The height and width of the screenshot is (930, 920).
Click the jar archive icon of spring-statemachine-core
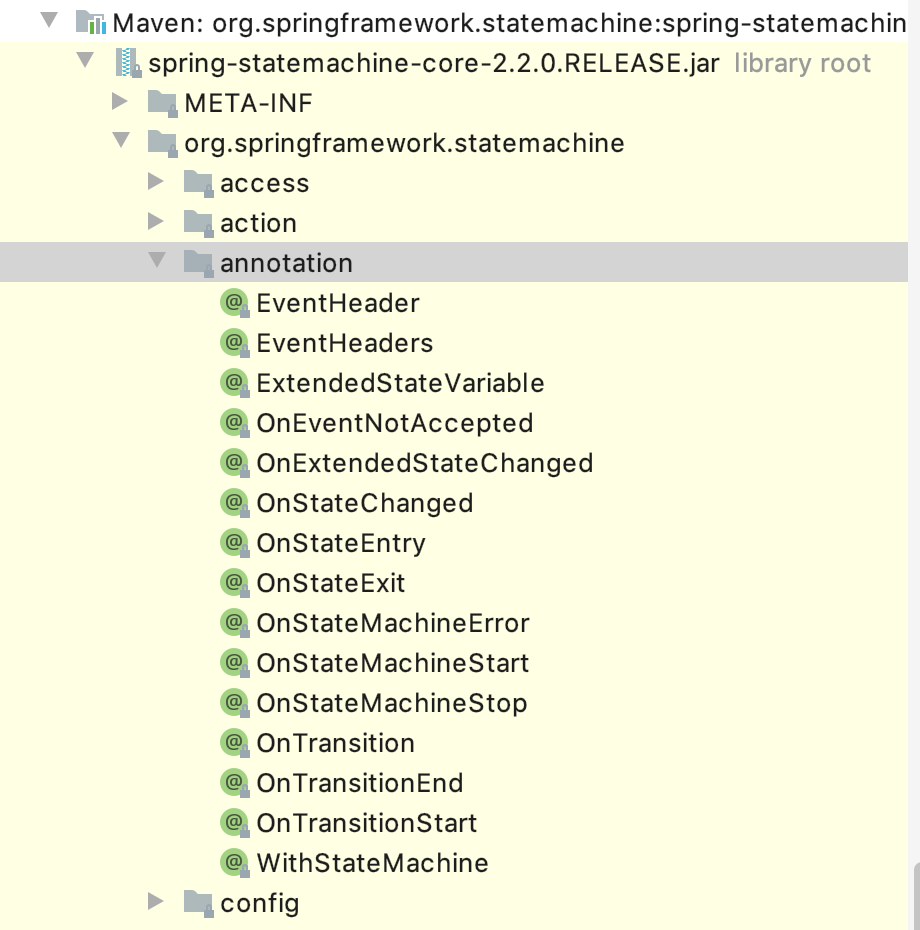click(128, 63)
